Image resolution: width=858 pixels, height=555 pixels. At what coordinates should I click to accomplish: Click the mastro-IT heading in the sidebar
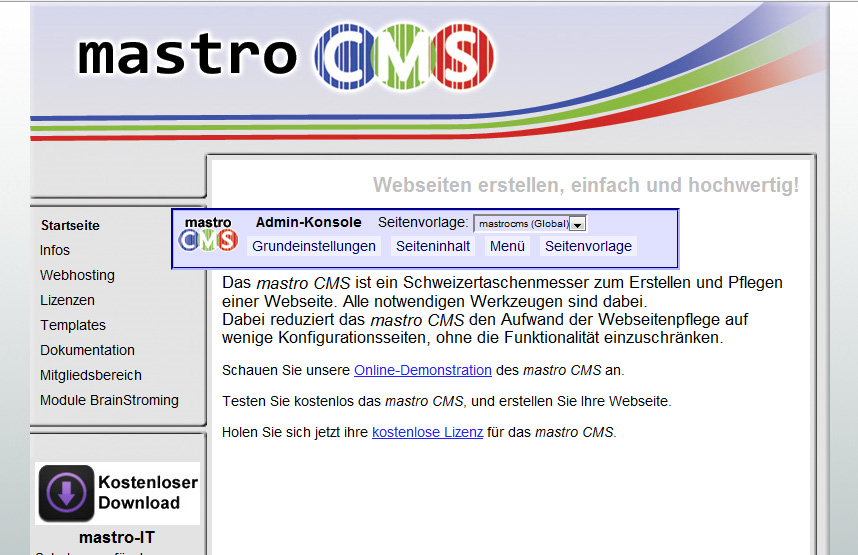[117, 537]
